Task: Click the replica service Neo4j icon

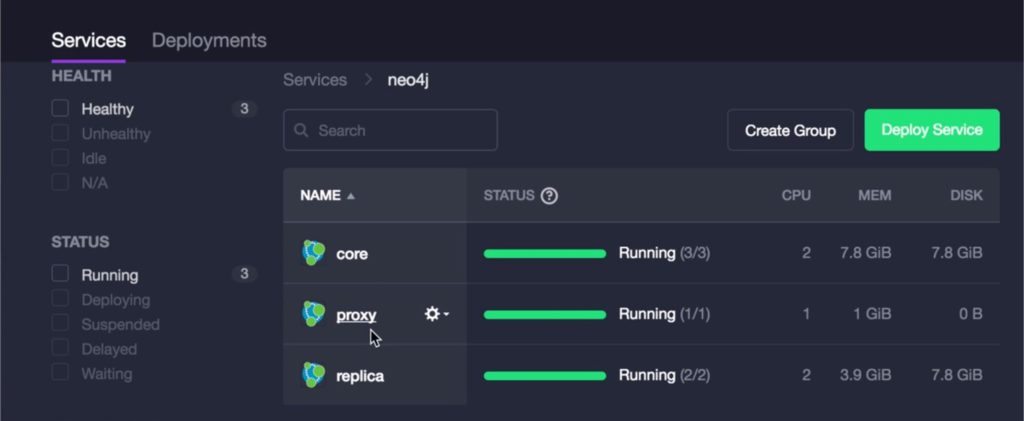Action: click(314, 375)
